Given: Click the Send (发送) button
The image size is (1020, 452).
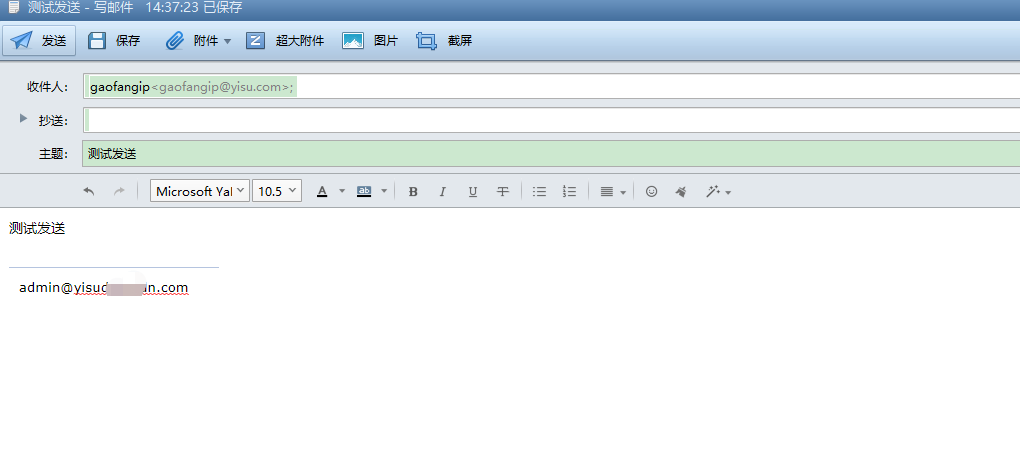Looking at the screenshot, I should pyautogui.click(x=40, y=41).
